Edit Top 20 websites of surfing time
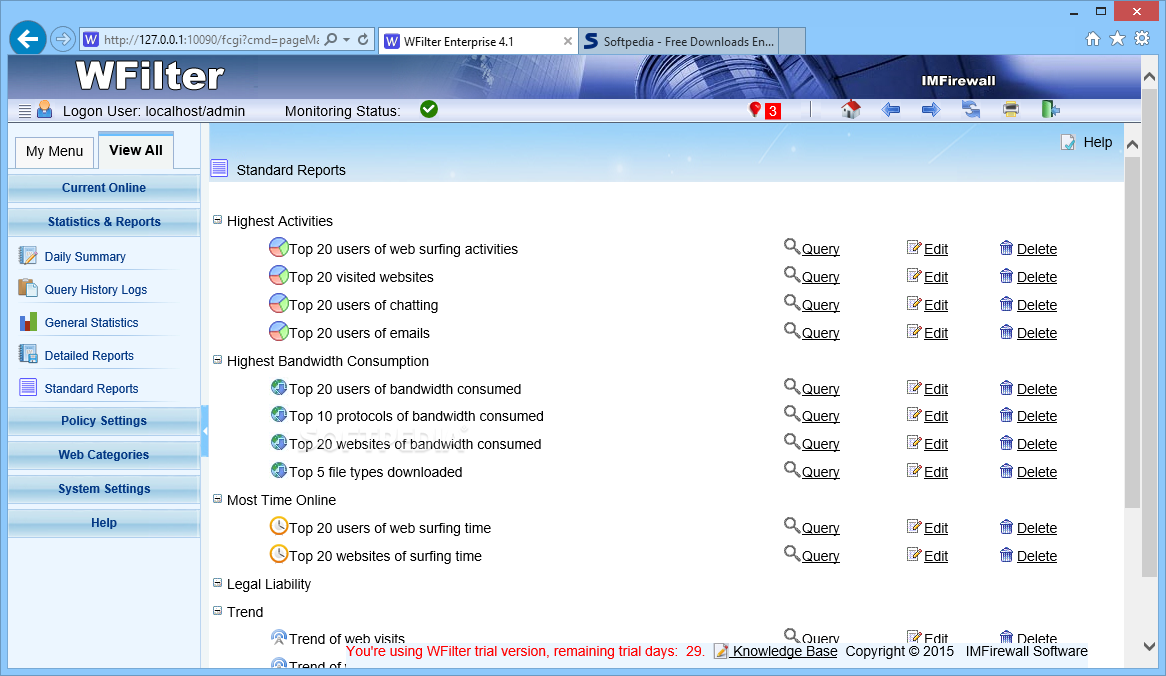The height and width of the screenshot is (676, 1166). pos(935,556)
